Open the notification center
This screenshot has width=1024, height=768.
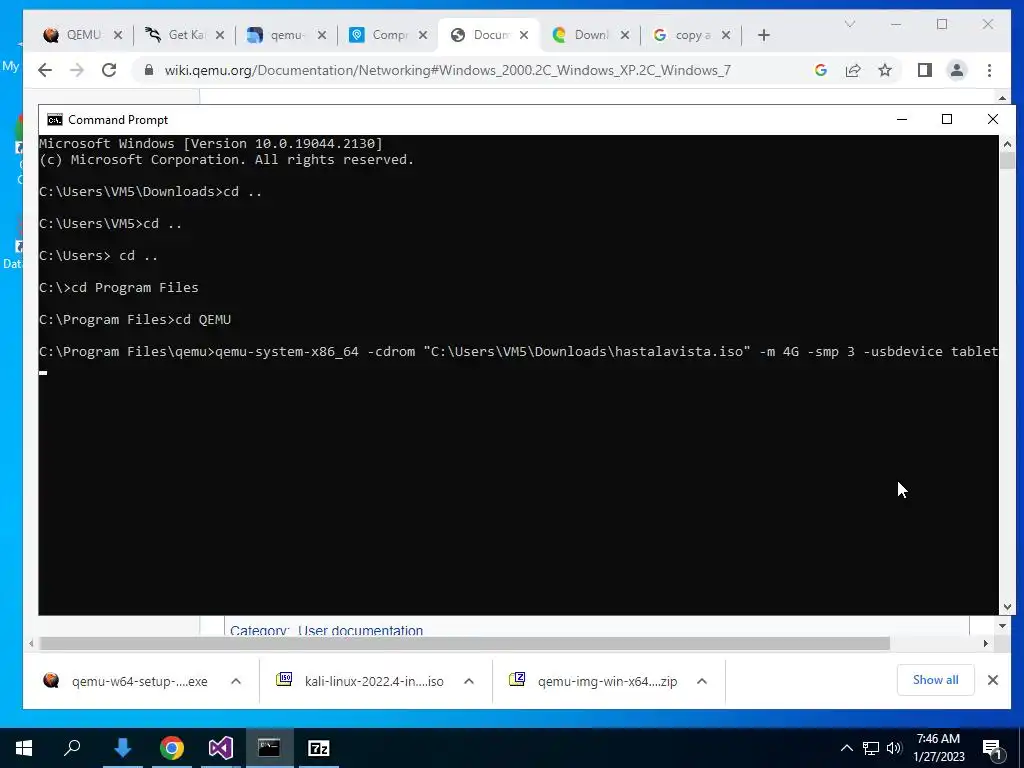993,749
